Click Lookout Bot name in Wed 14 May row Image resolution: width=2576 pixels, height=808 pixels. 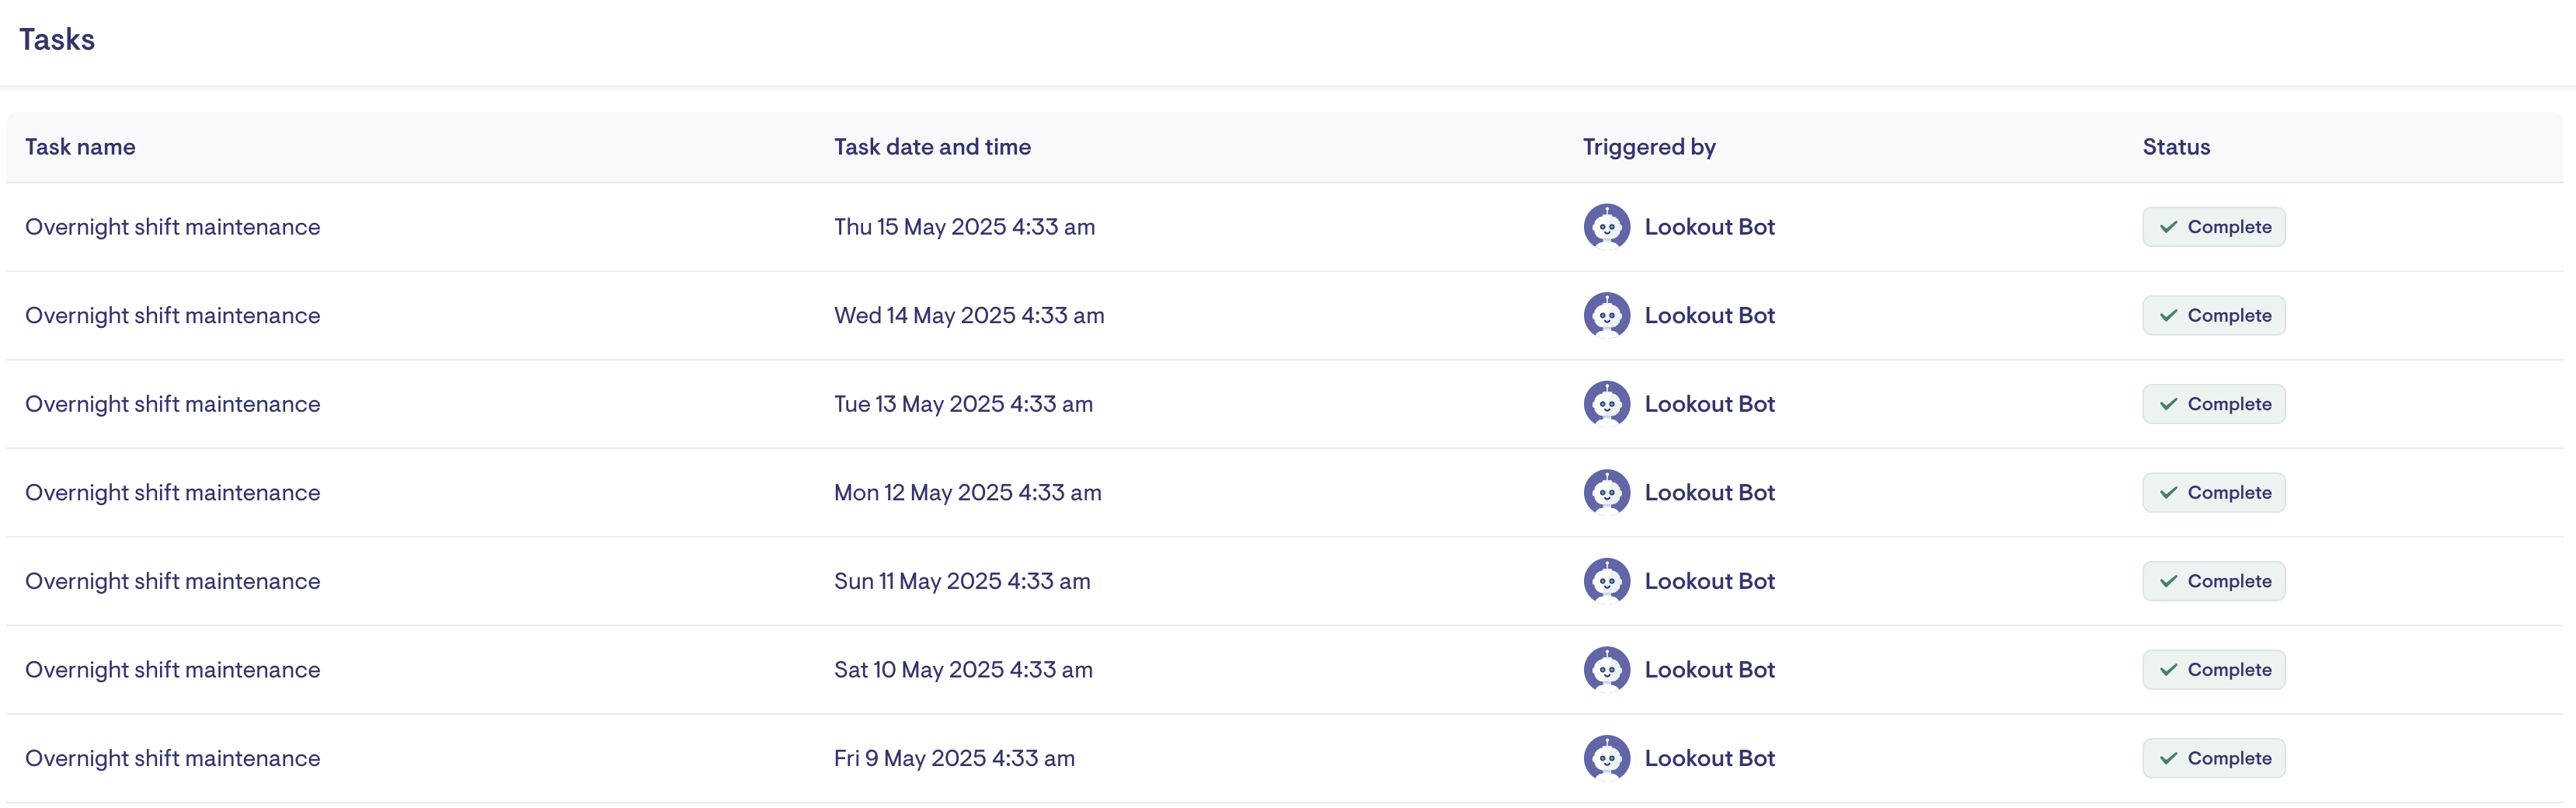(x=1709, y=316)
